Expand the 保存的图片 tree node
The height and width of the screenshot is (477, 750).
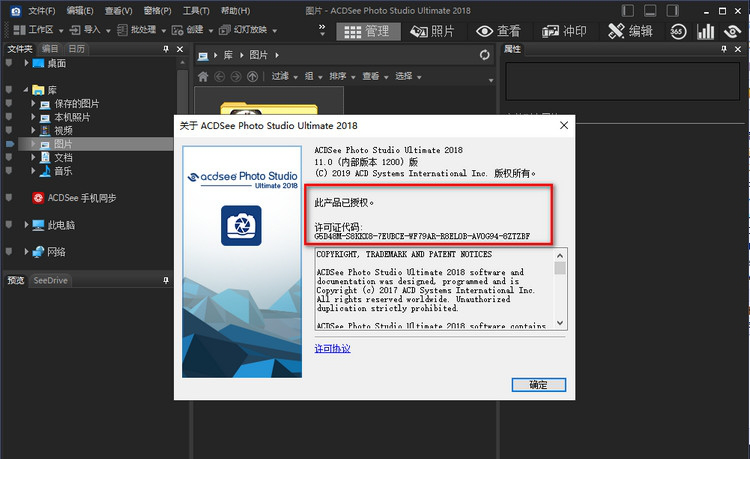[33, 103]
